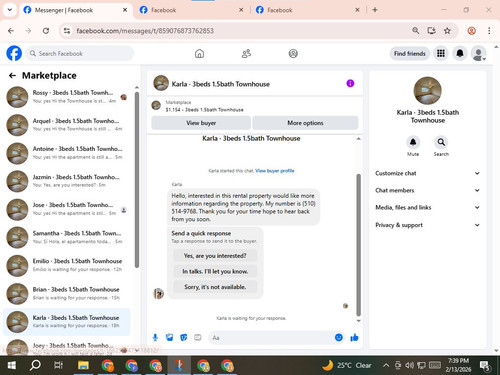The image size is (500, 375).
Task: Open the account profile avatar menu
Action: (478, 53)
